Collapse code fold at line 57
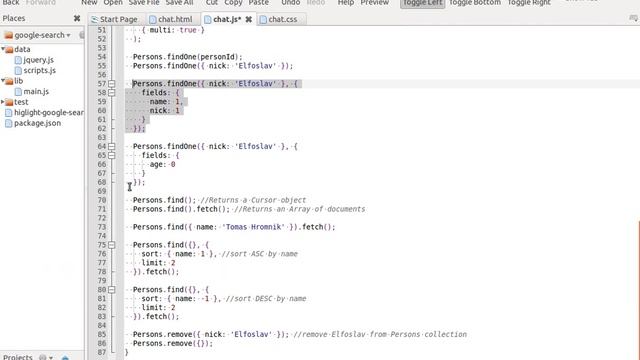The image size is (640, 360). [x=112, y=84]
